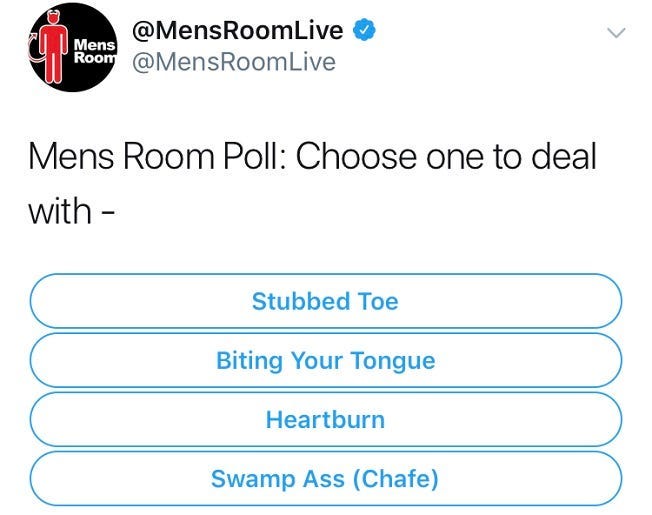Click "with -" on the second tweet line
Image resolution: width=652 pixels, height=515 pixels.
[68, 212]
